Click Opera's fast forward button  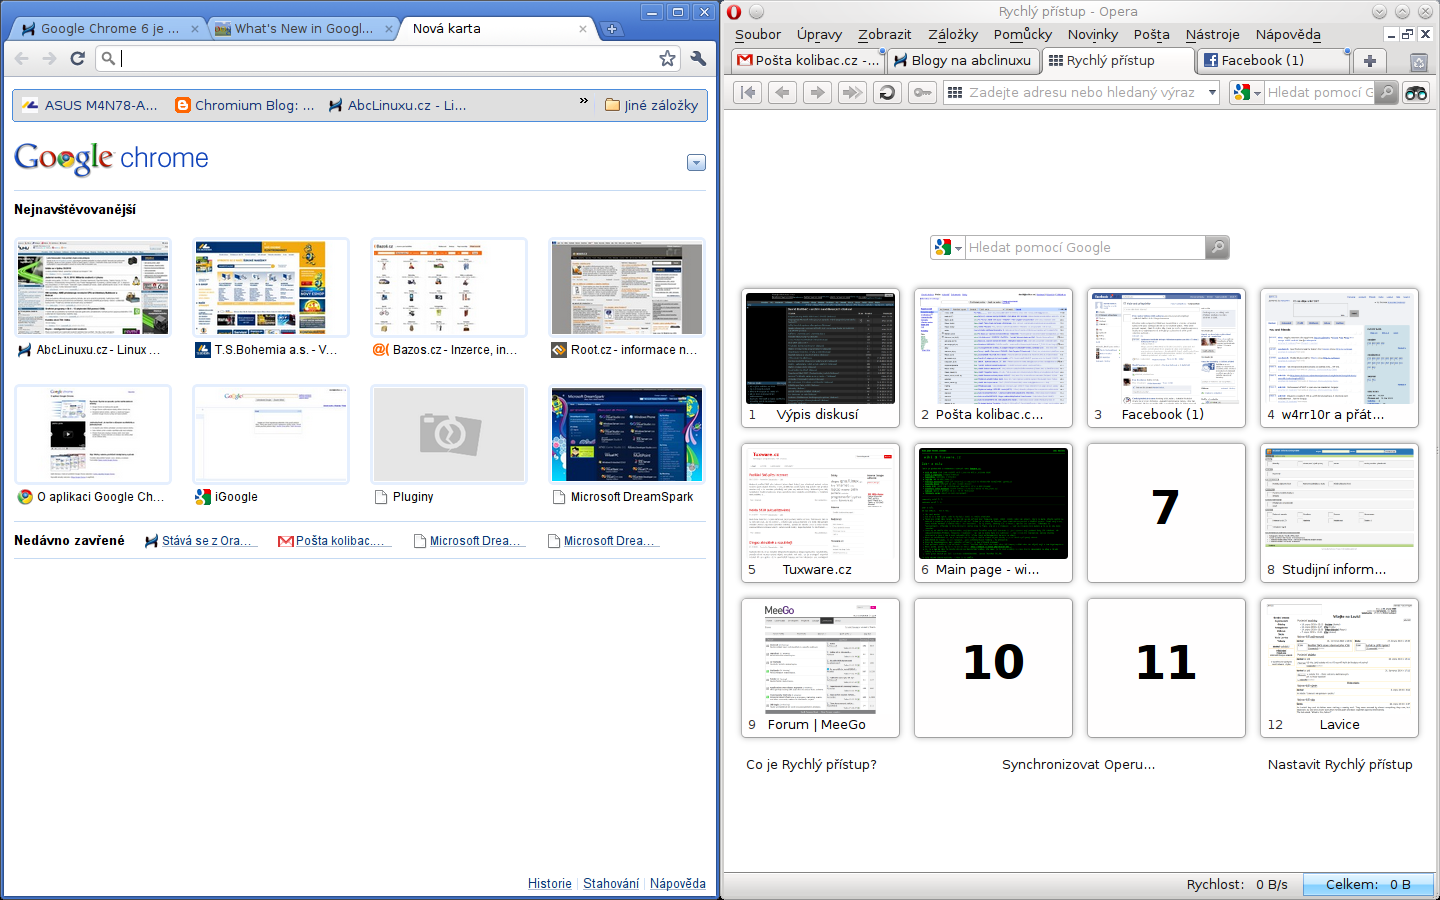pyautogui.click(x=852, y=93)
